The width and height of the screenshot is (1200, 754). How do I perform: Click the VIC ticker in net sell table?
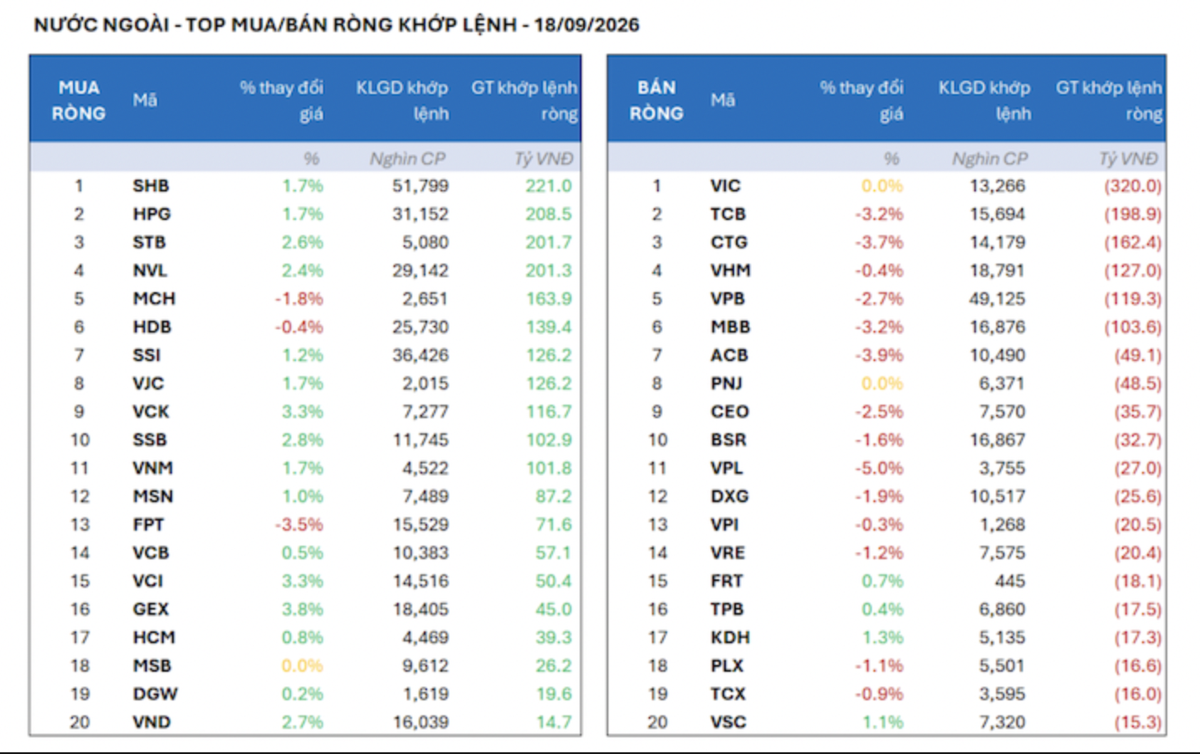click(726, 186)
